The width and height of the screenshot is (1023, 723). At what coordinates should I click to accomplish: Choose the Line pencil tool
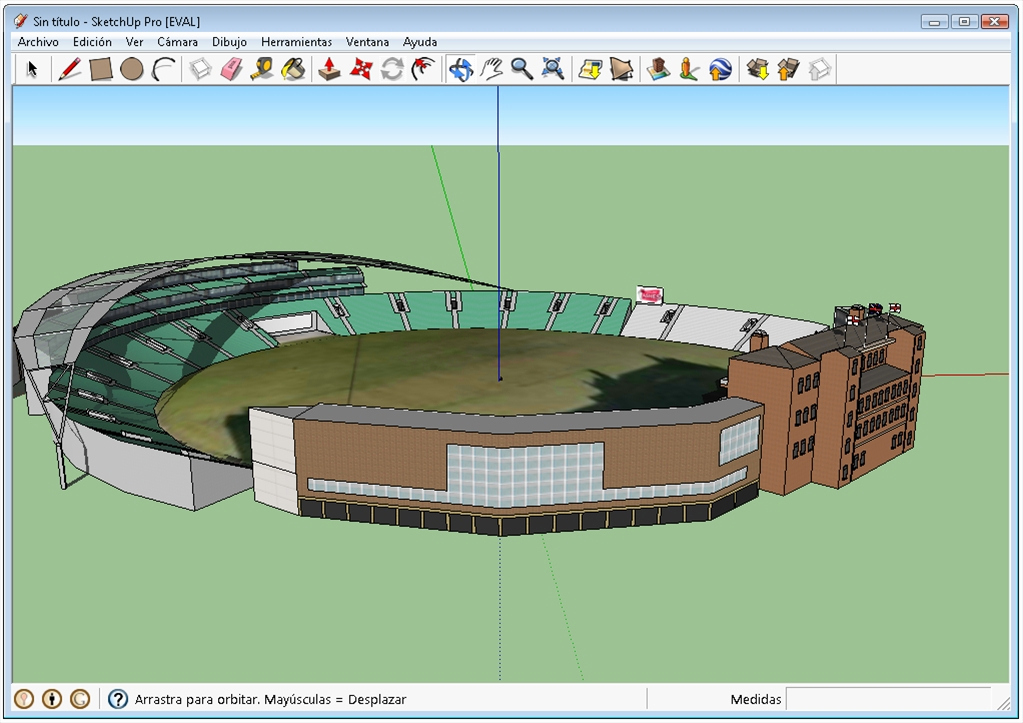pos(69,69)
